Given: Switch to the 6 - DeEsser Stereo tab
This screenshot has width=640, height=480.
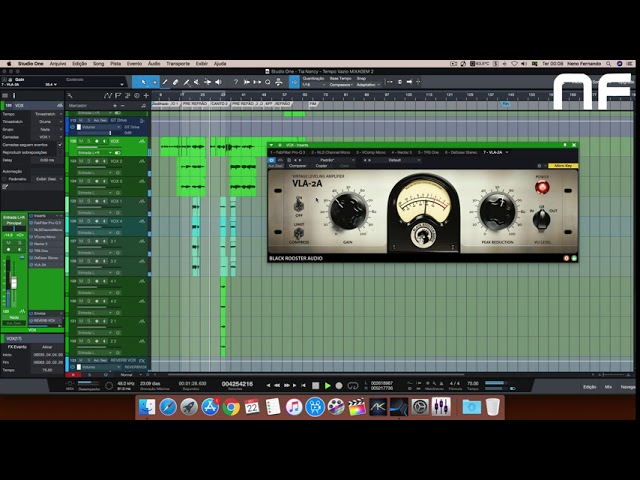Looking at the screenshot, I should (x=461, y=152).
